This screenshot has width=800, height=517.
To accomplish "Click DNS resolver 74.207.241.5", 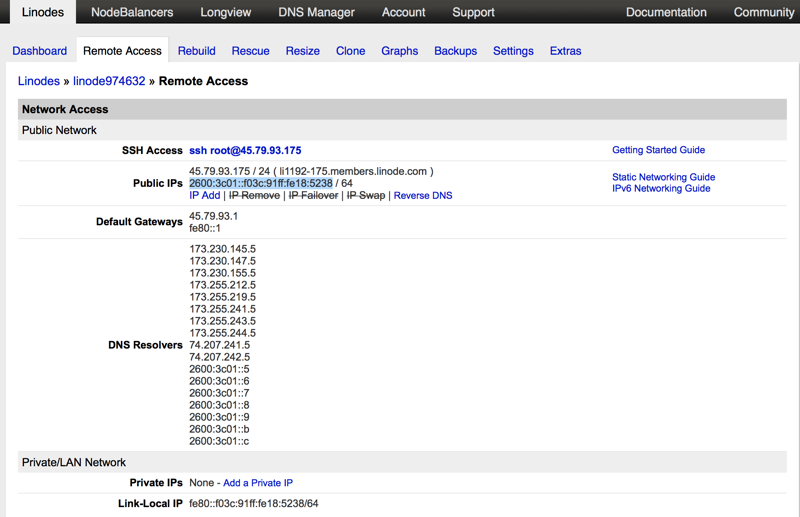I will [220, 345].
